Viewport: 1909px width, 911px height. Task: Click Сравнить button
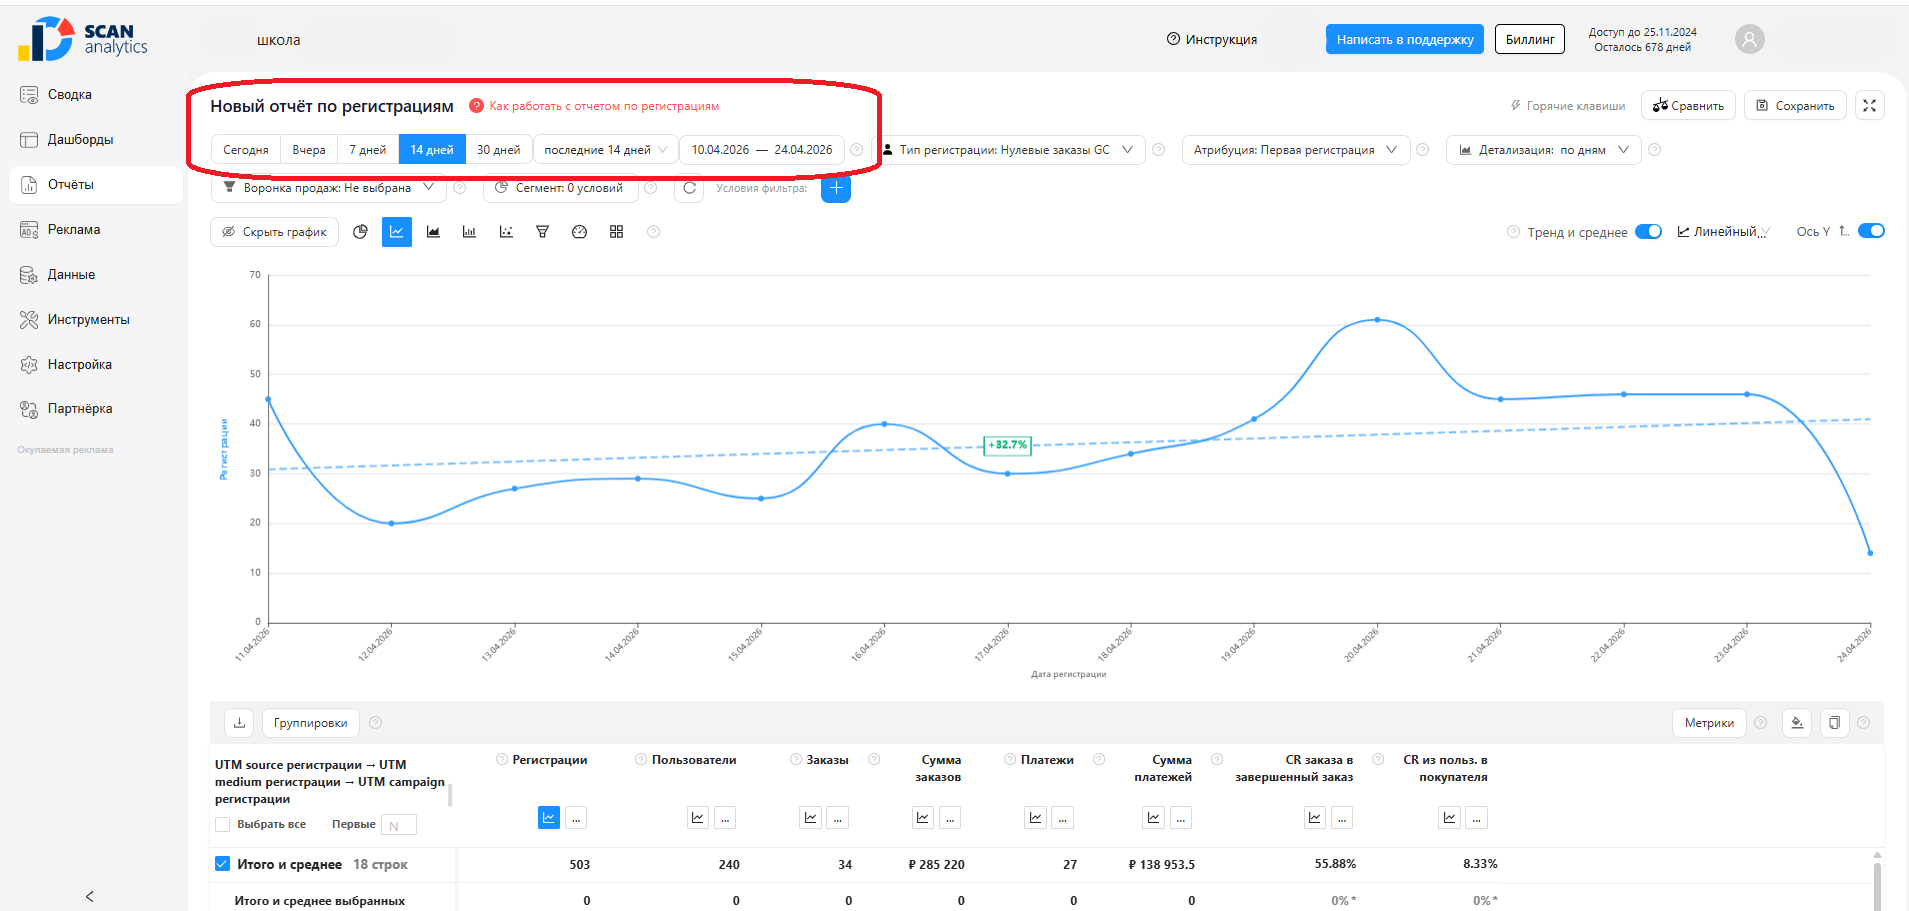coord(1688,105)
